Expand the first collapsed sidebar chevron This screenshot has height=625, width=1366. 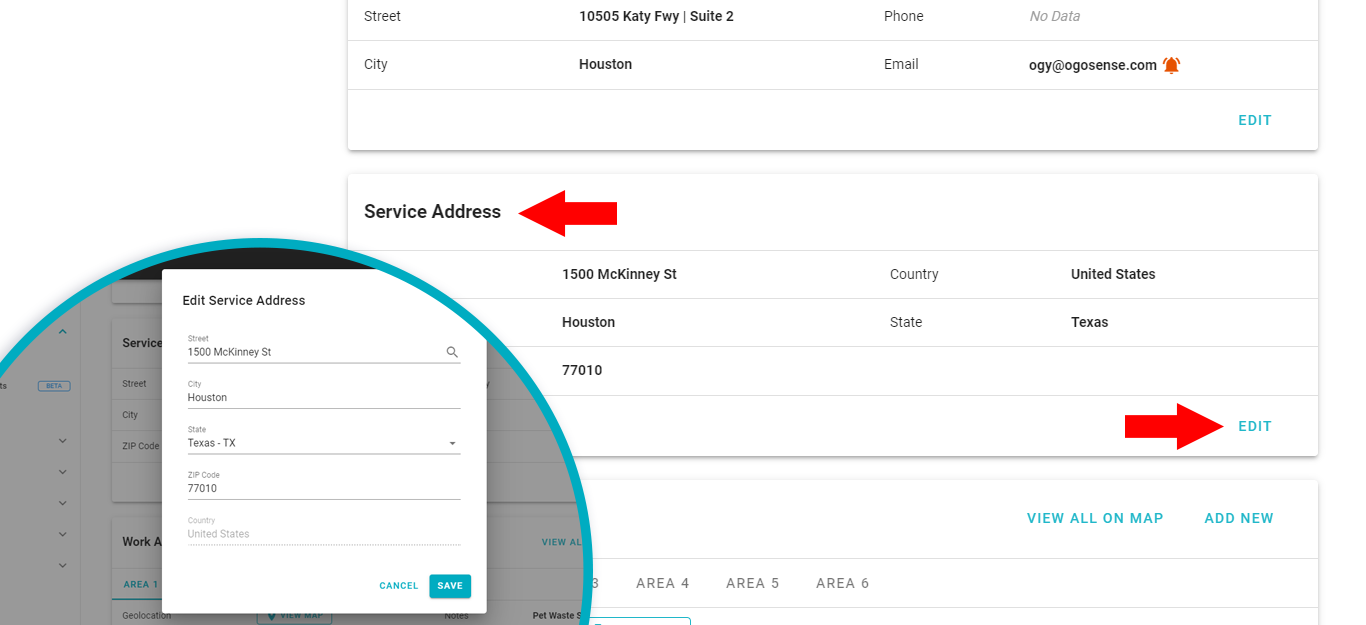point(62,440)
